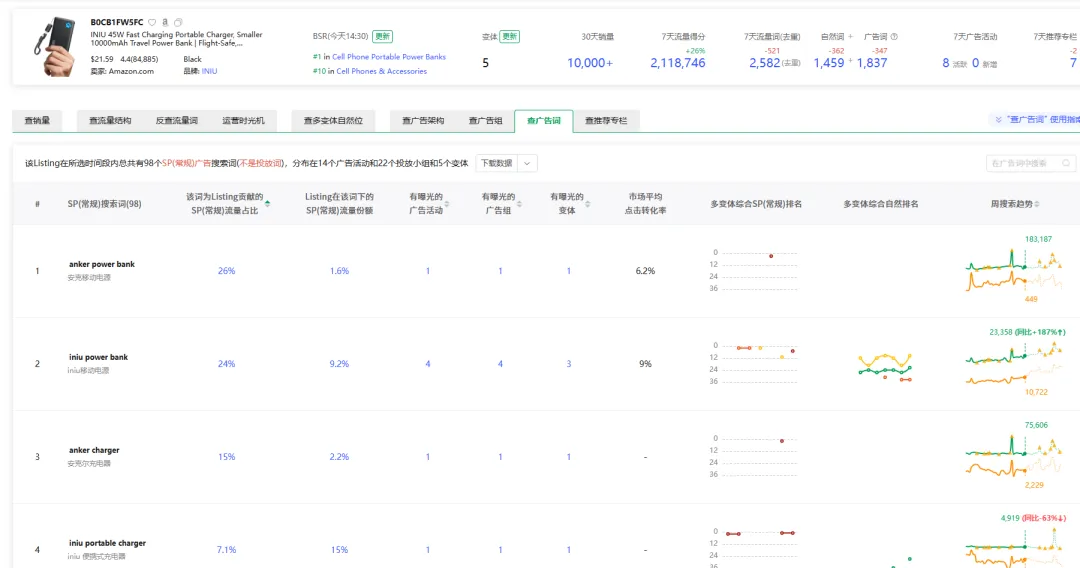Click keyword iniu power bank
1080x568 pixels.
[98, 357]
